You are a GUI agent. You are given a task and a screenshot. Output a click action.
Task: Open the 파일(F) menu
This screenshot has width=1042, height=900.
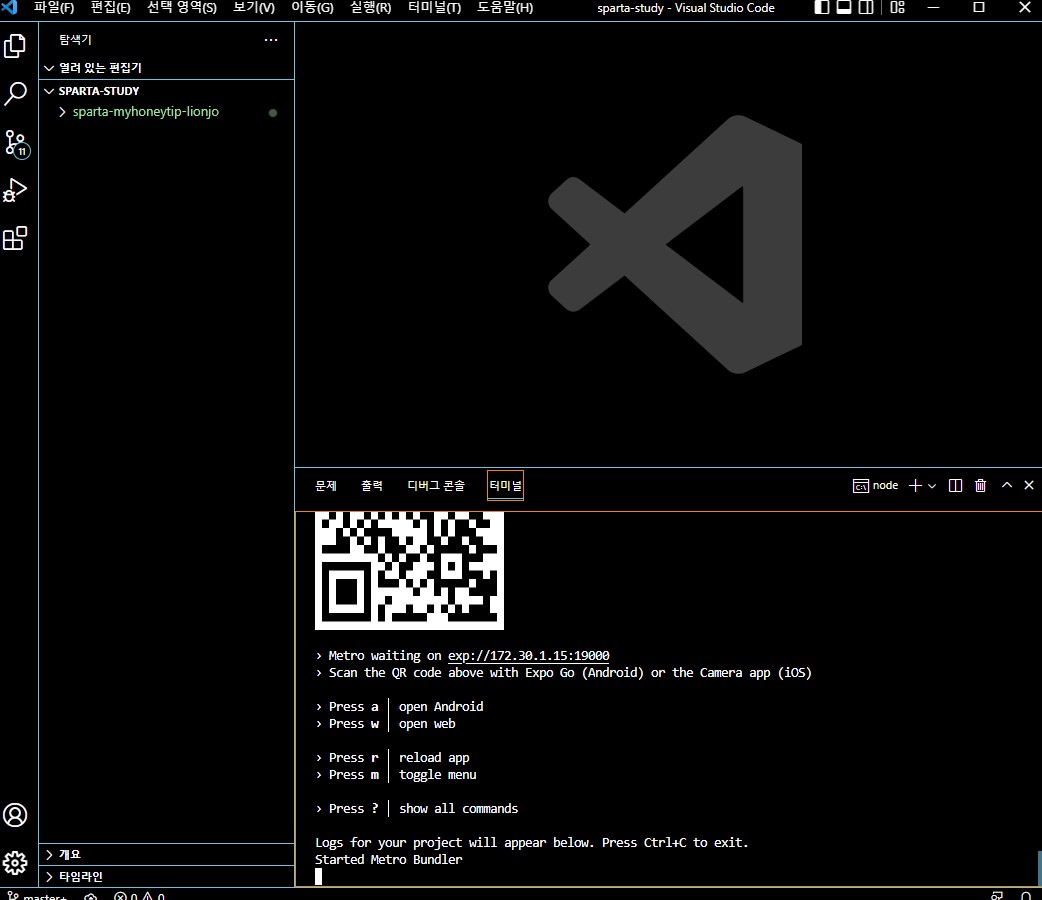(x=54, y=8)
